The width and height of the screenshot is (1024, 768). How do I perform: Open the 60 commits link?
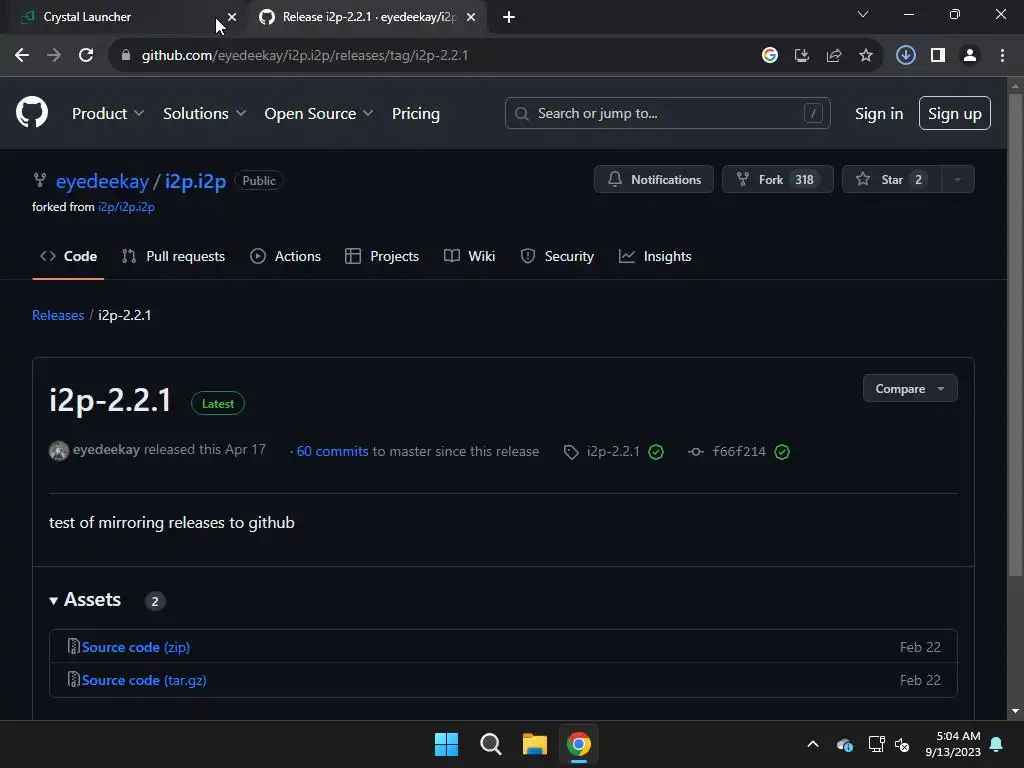click(x=332, y=451)
